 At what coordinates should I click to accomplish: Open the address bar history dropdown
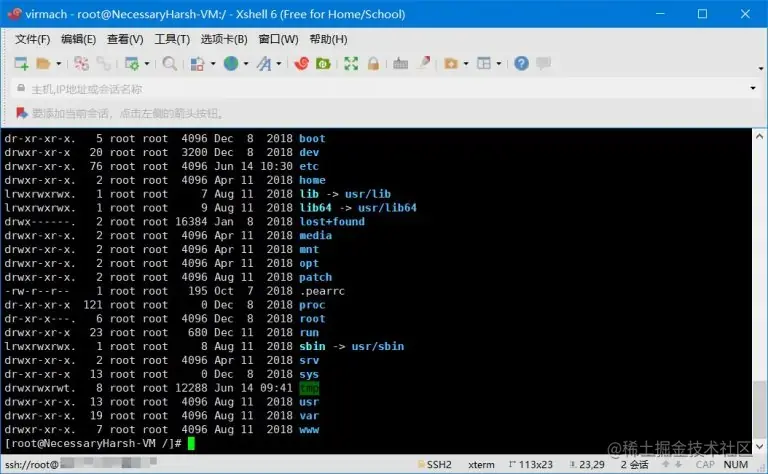(753, 88)
